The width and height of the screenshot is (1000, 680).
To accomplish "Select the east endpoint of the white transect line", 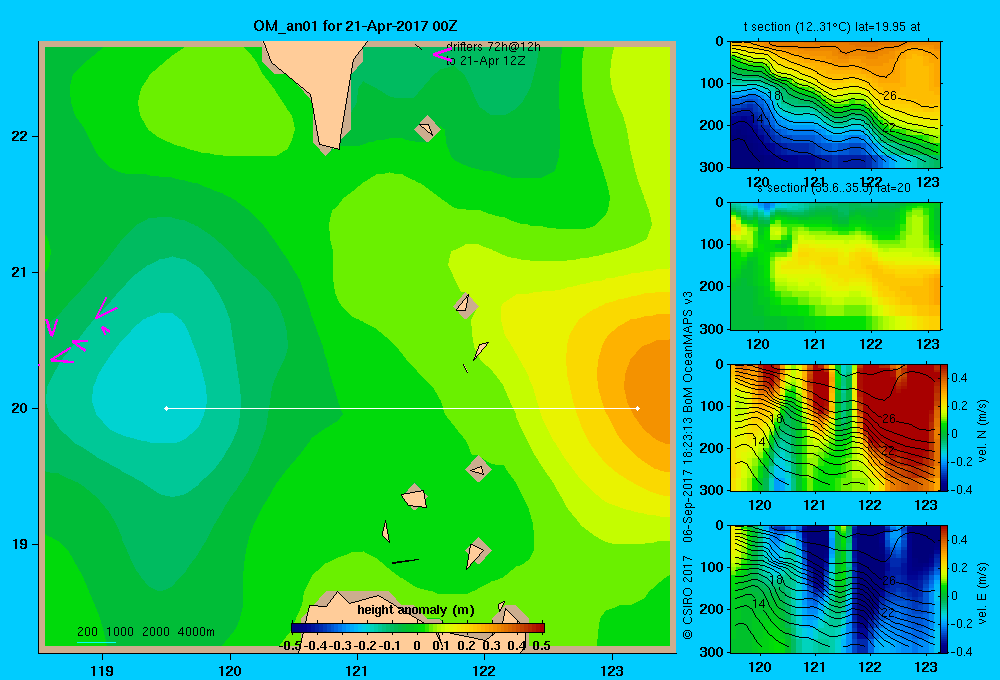I will pyautogui.click(x=637, y=408).
